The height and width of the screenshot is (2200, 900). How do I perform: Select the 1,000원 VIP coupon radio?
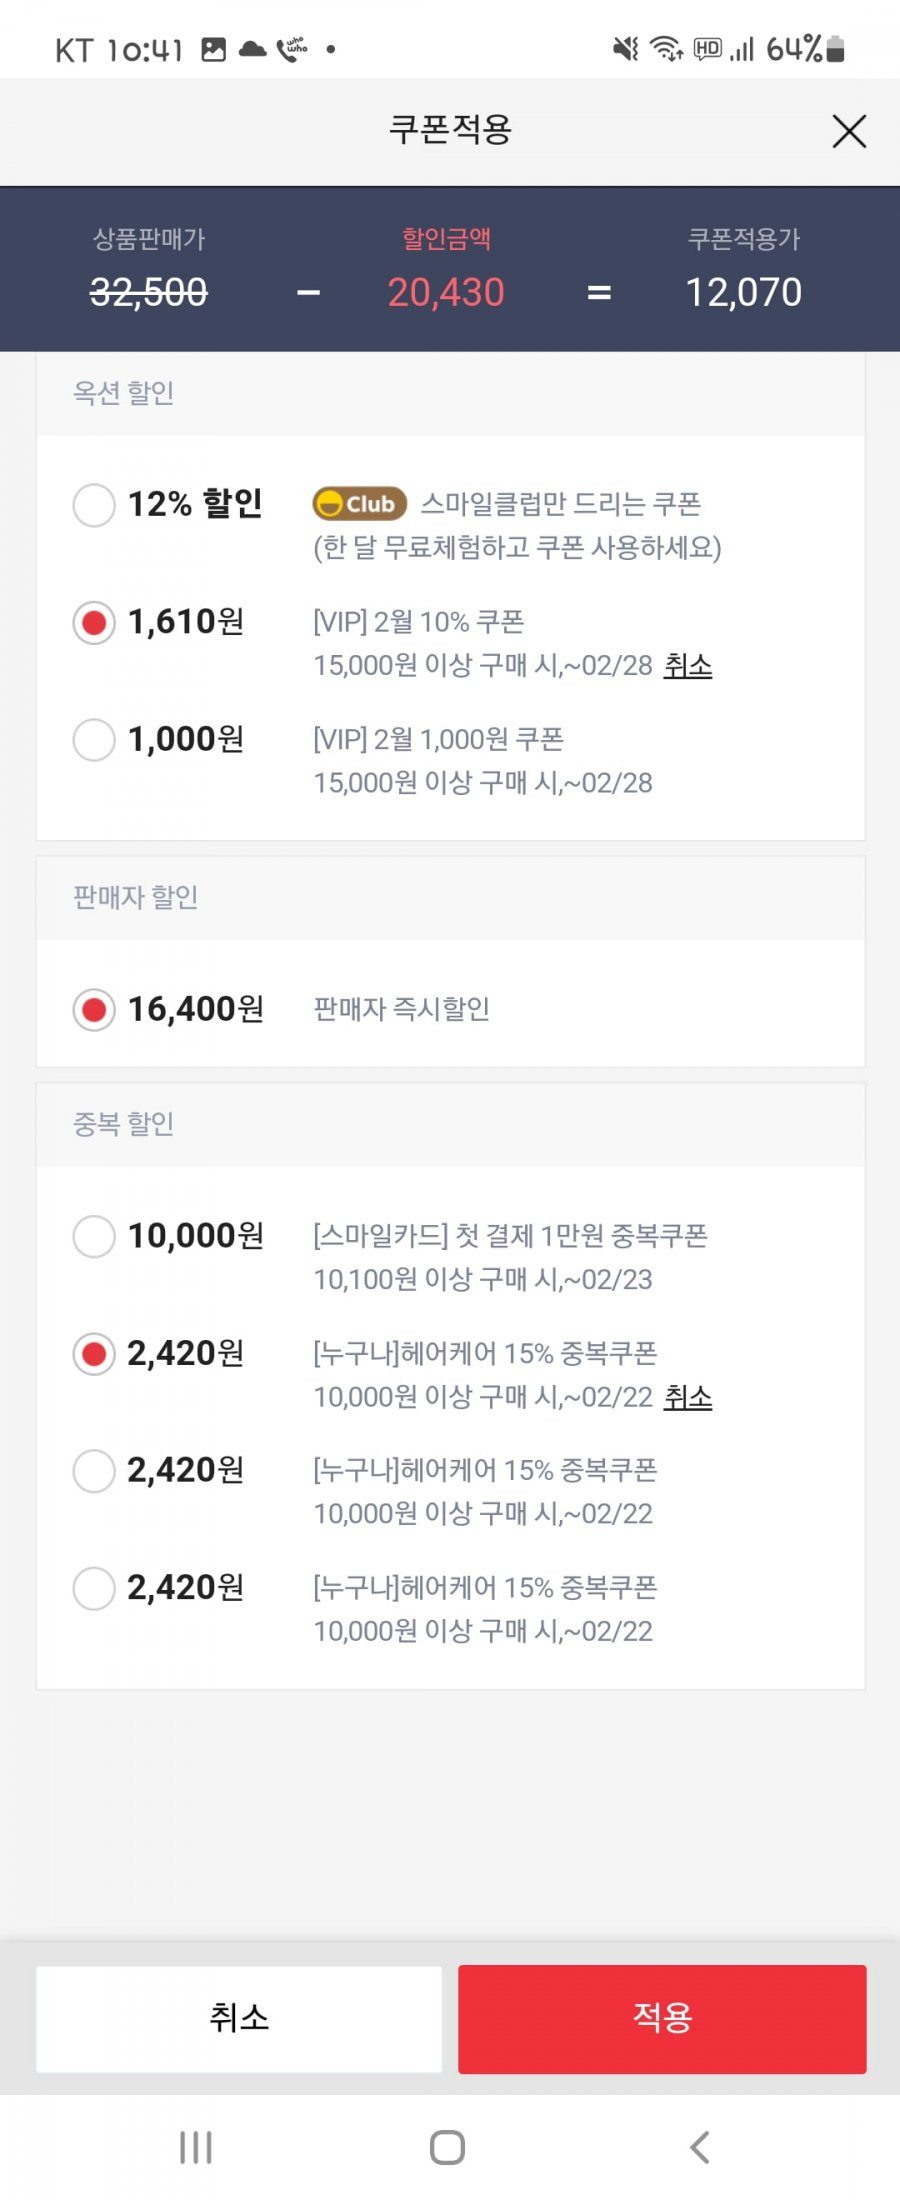click(94, 740)
